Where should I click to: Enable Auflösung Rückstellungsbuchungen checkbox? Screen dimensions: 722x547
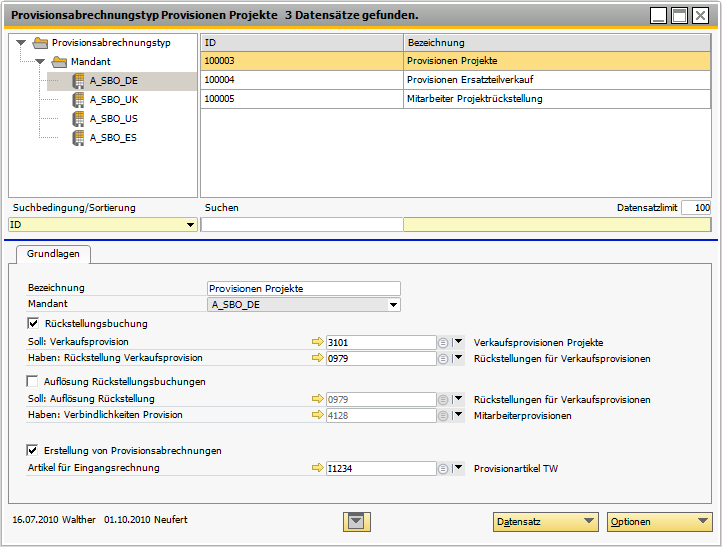pyautogui.click(x=33, y=381)
